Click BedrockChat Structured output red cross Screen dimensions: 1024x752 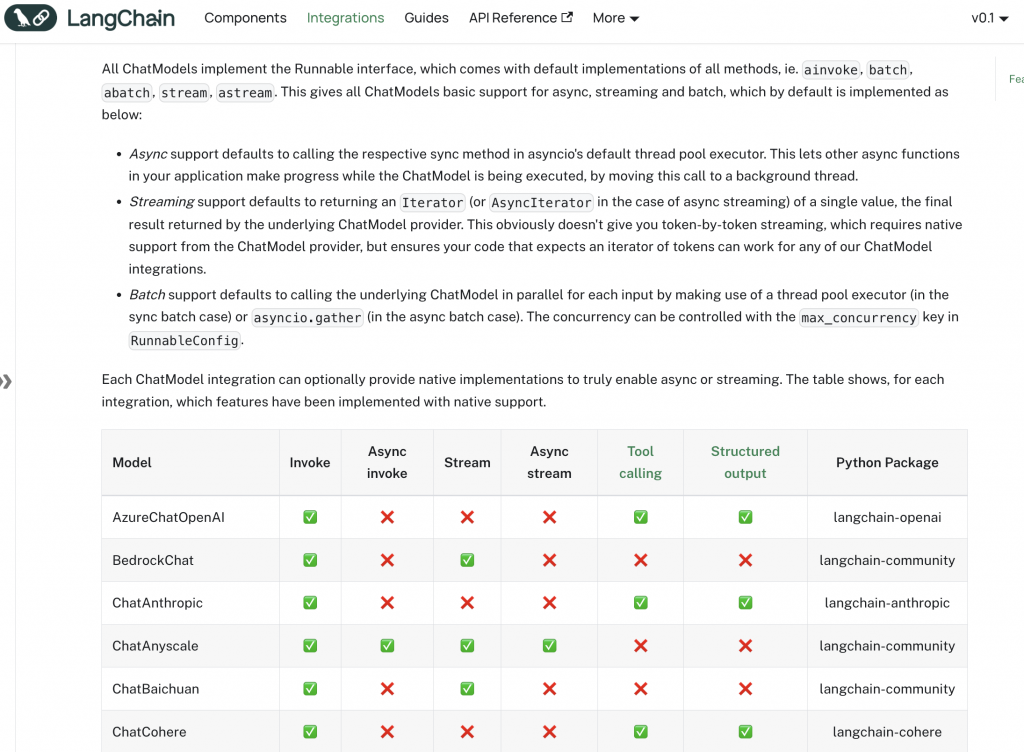click(745, 560)
